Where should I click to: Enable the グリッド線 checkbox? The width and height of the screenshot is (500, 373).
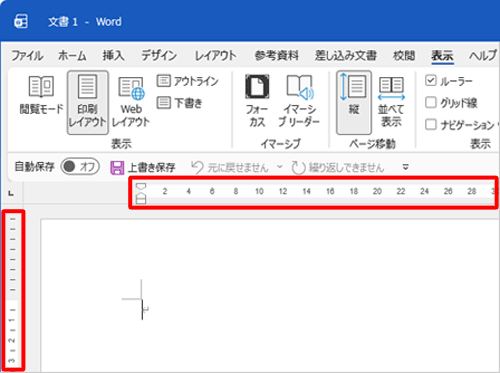431,102
